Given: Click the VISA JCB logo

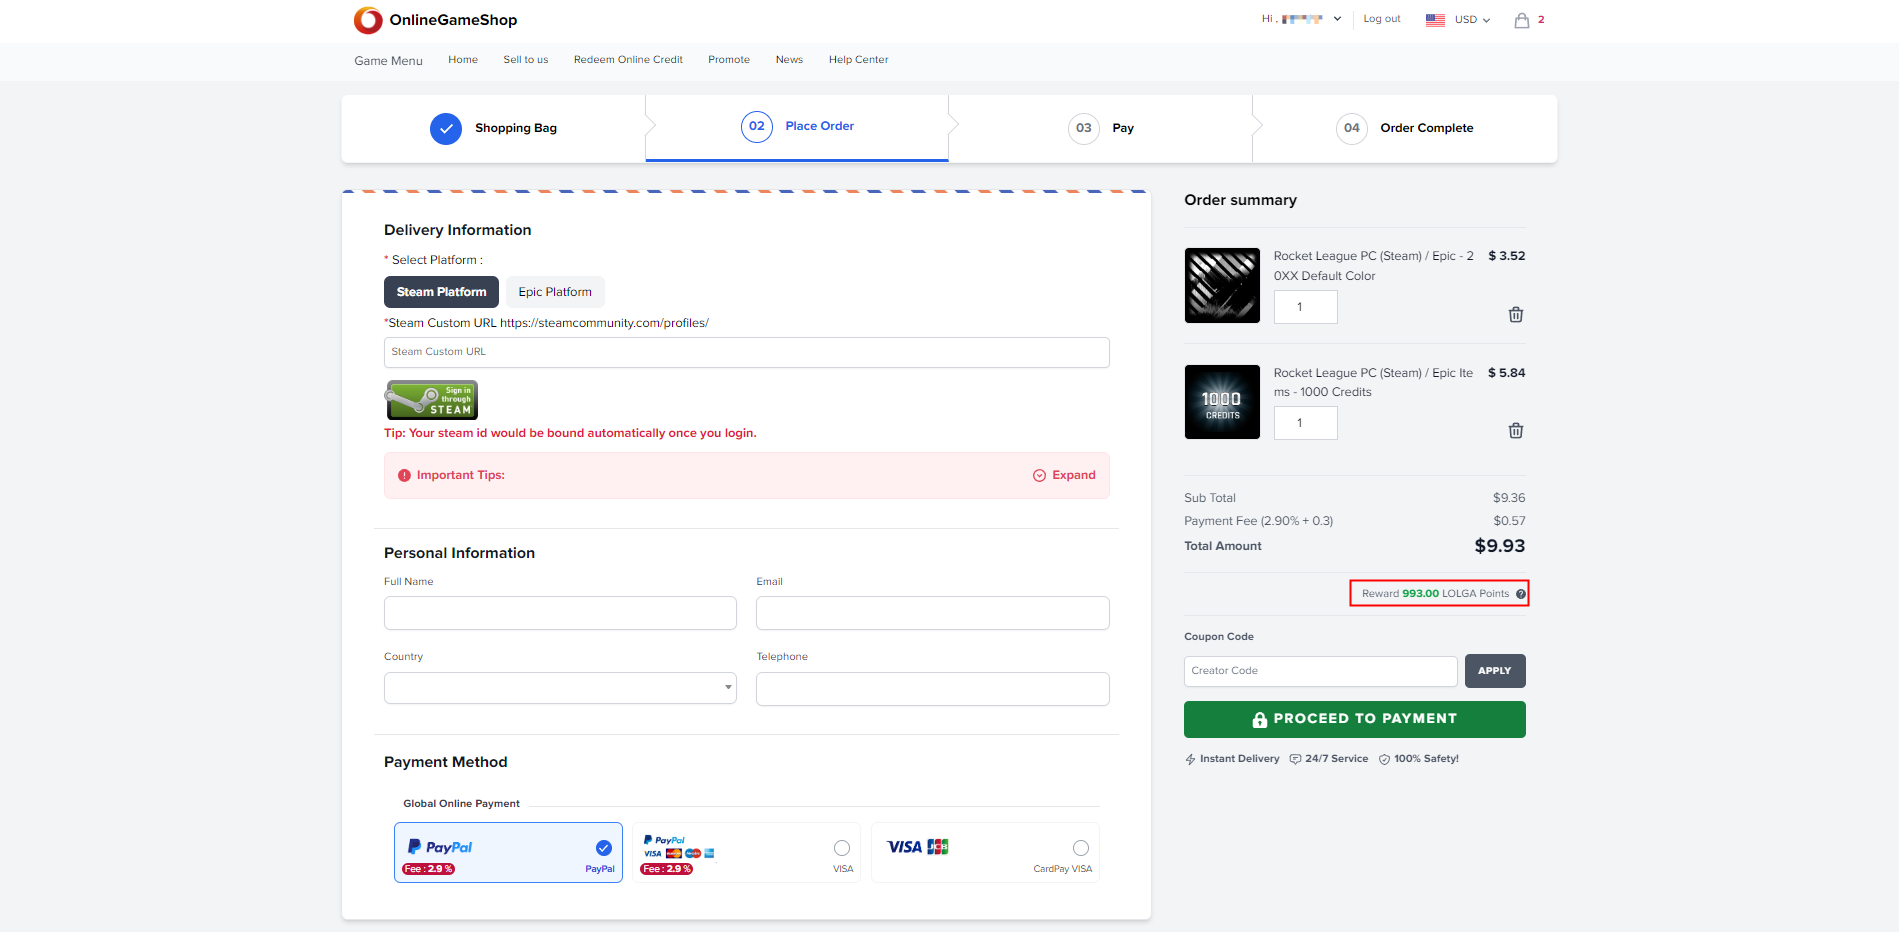Looking at the screenshot, I should click(x=917, y=847).
